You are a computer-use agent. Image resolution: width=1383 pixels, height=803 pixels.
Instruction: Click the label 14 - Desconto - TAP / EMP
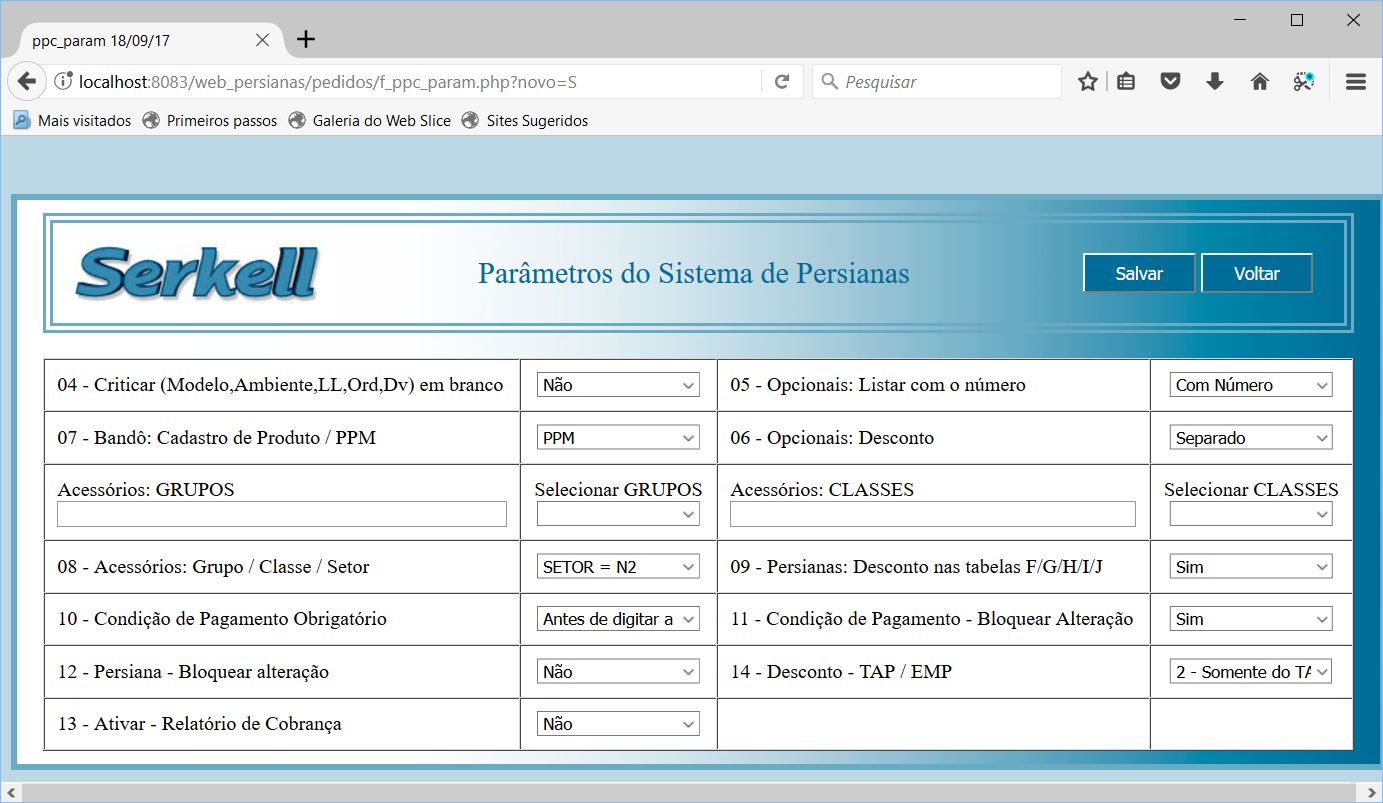pos(841,672)
